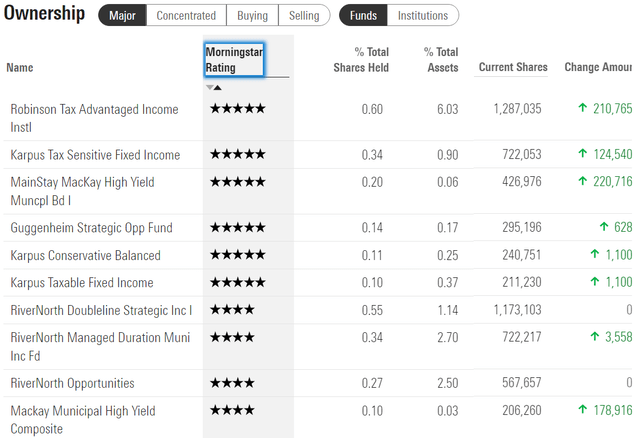This screenshot has width=640, height=438.
Task: Click the sort direction arrows under Morningstar Rating
Action: point(214,87)
